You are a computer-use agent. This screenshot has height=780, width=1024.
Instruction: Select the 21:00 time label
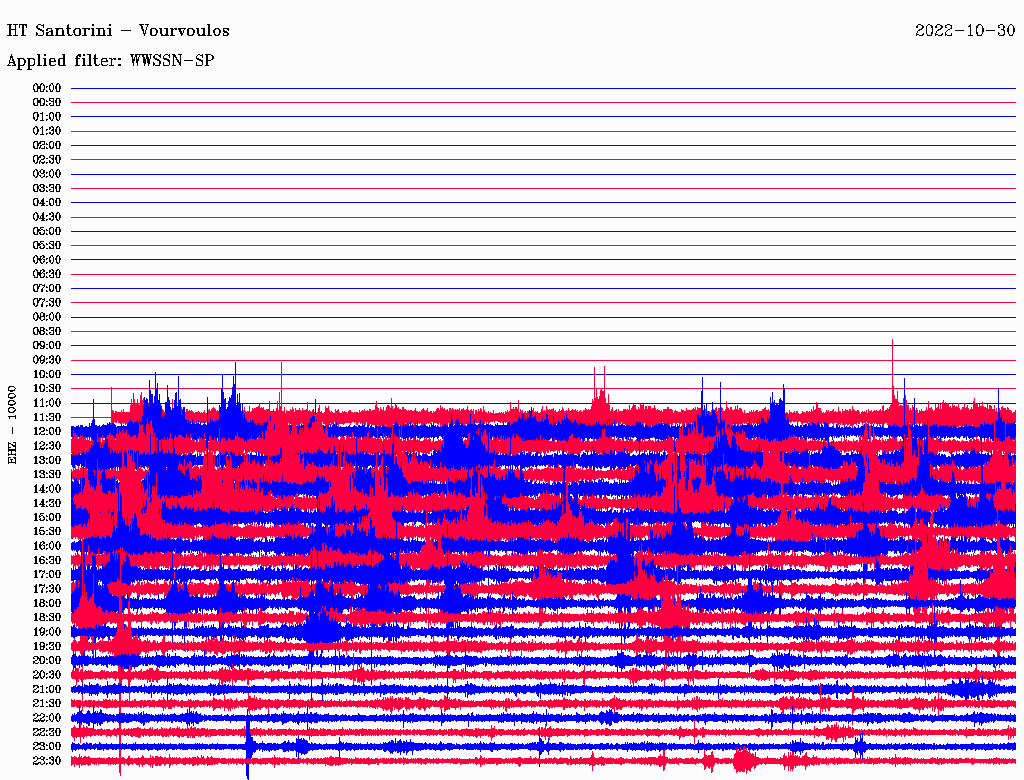[x=47, y=689]
